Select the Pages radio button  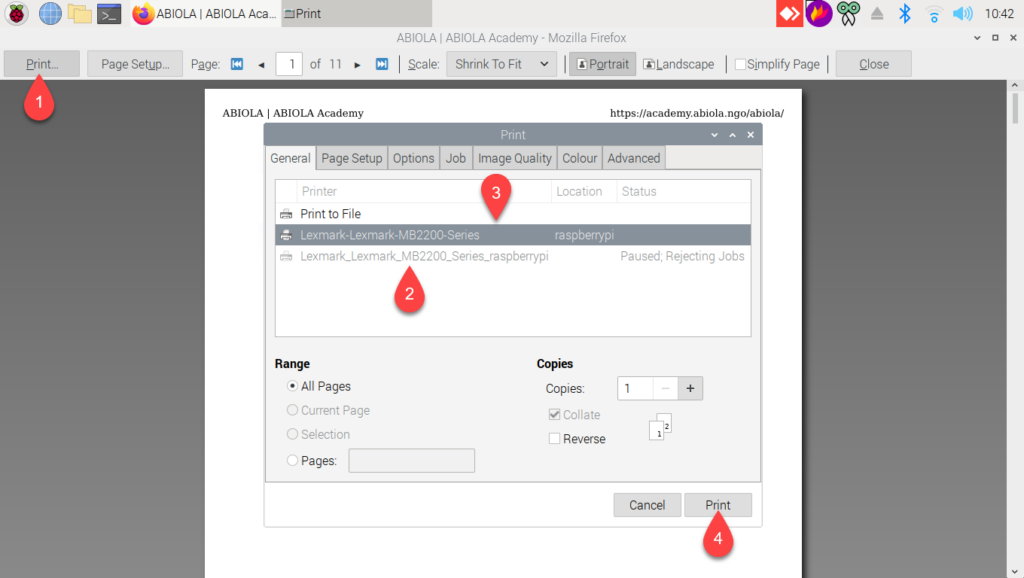tap(292, 460)
